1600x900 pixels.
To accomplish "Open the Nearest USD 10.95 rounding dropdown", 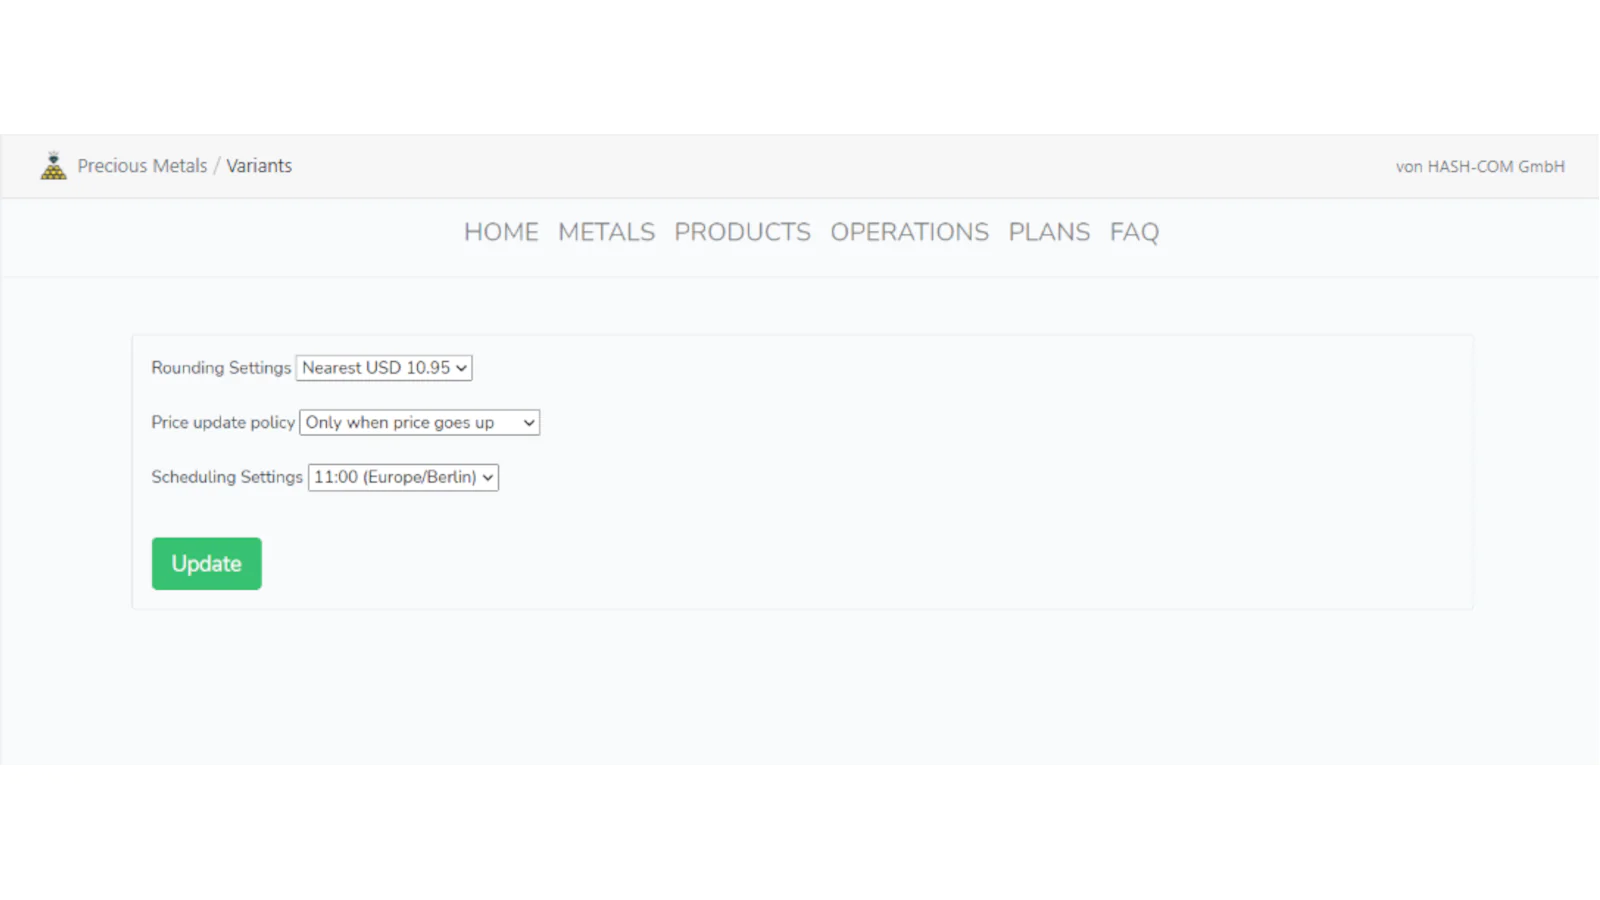I will pyautogui.click(x=384, y=368).
